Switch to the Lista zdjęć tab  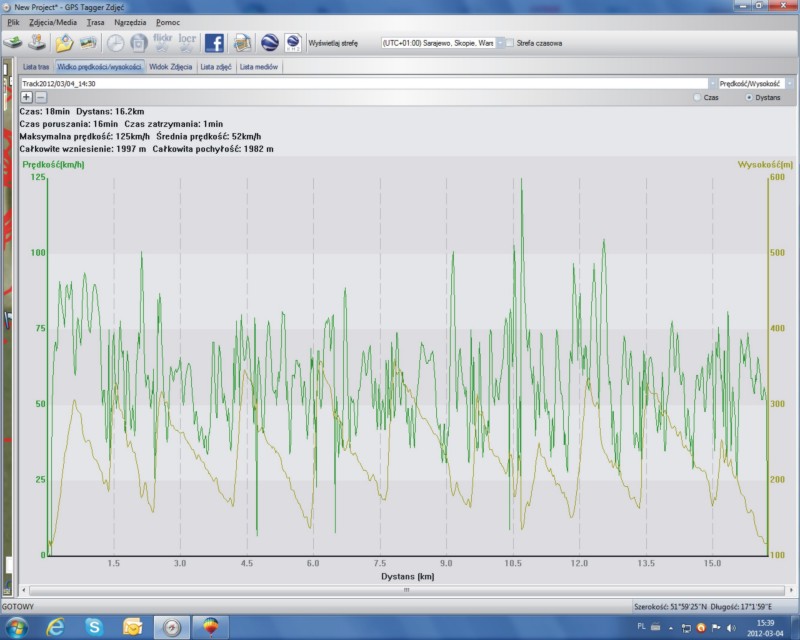click(x=216, y=67)
